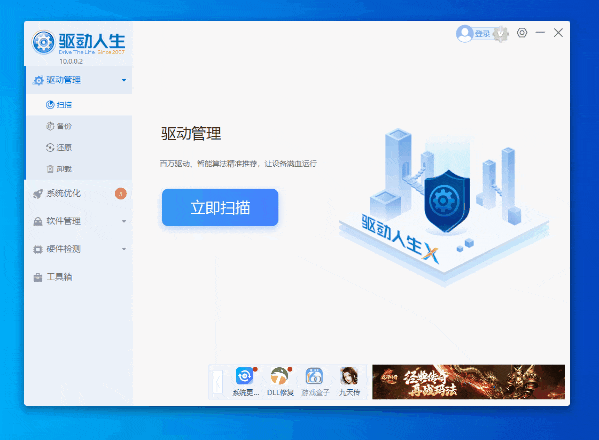Open the 还原 restore sub-item
The width and height of the screenshot is (599, 440).
[x=79, y=147]
